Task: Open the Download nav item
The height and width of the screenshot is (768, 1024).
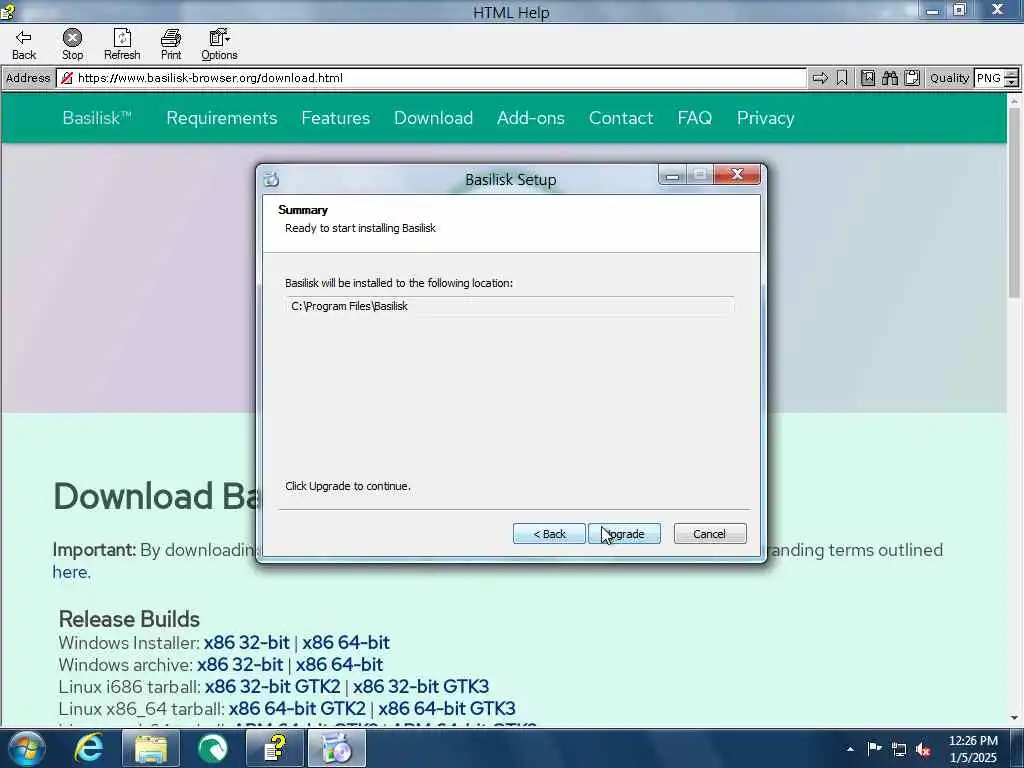Action: pos(434,118)
